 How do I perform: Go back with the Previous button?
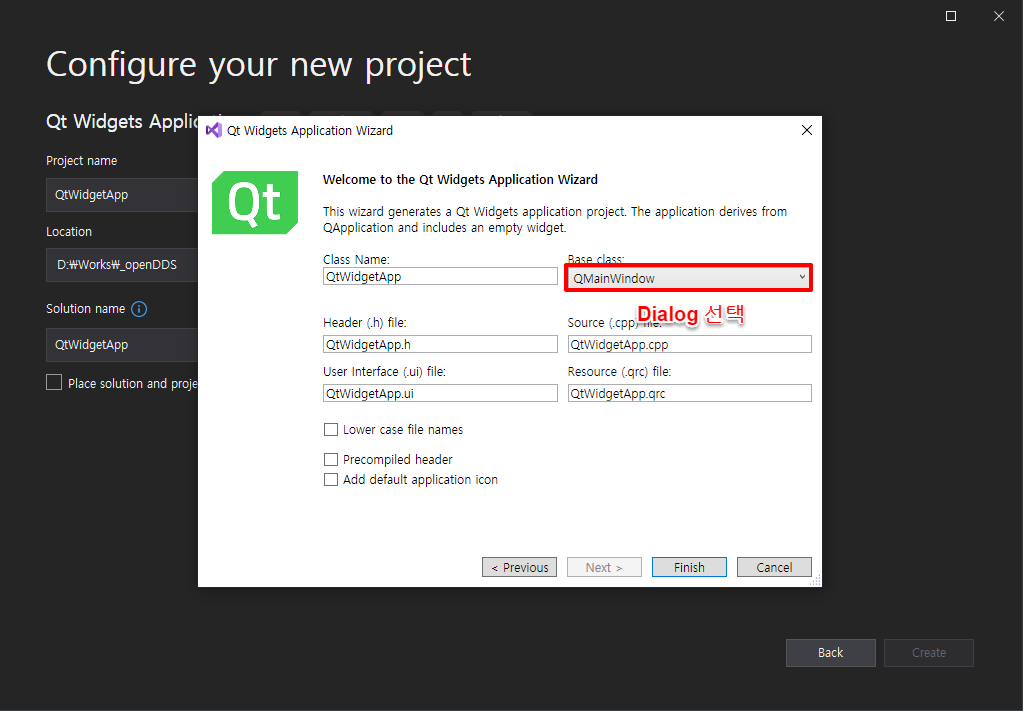point(519,567)
